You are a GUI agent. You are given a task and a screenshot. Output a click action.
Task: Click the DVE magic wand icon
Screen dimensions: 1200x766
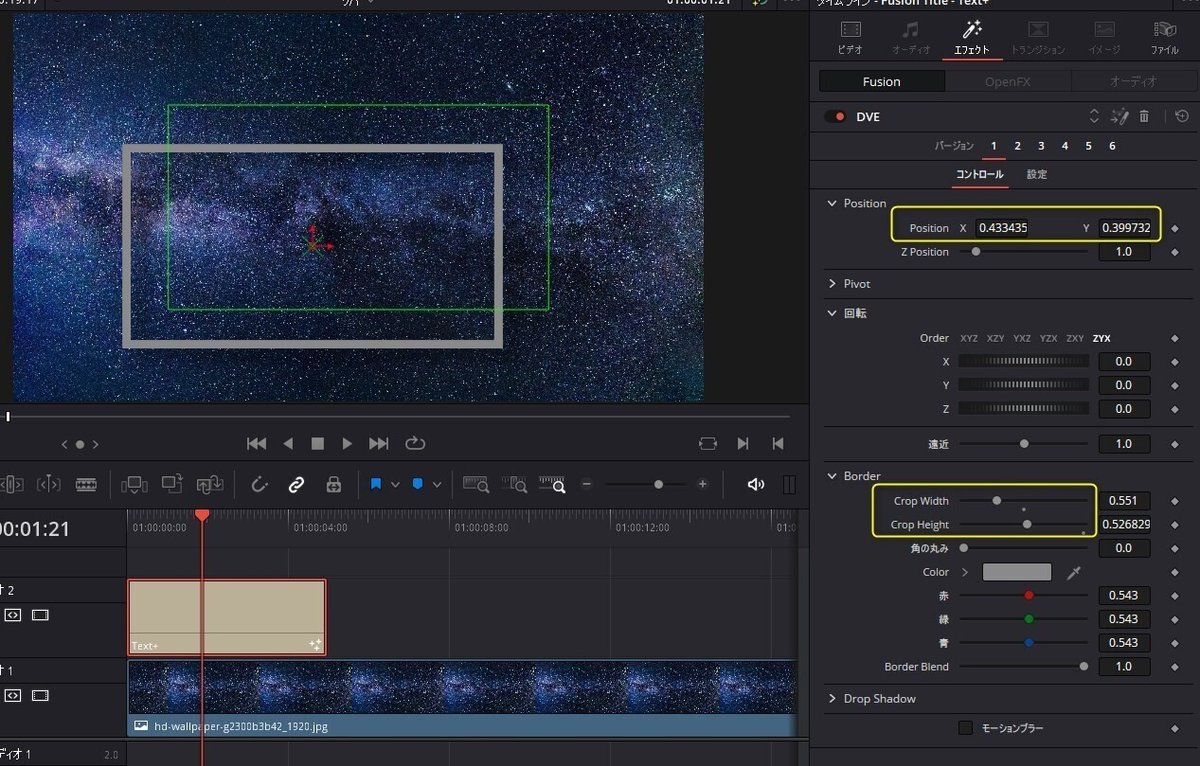point(1120,117)
